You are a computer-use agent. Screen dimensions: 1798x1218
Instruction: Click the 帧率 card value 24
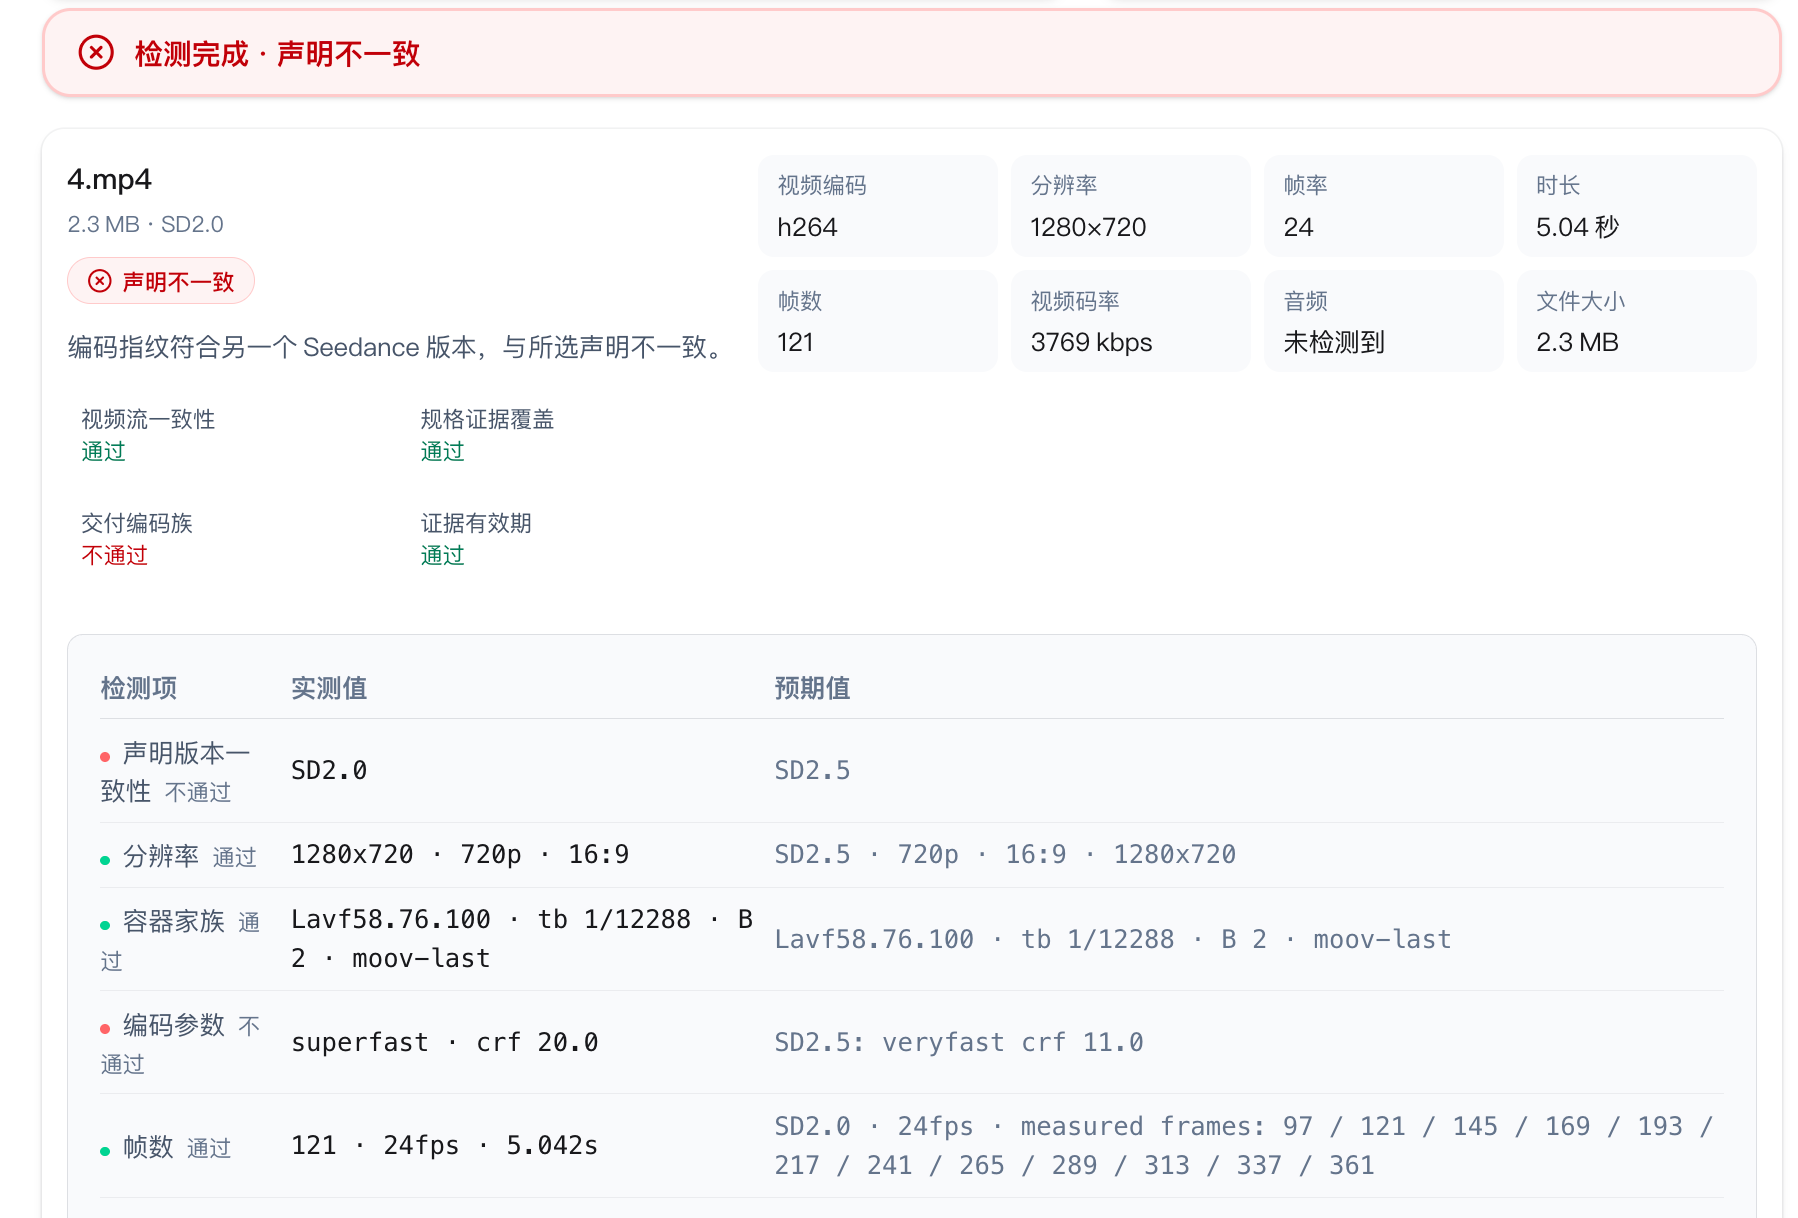click(x=1298, y=227)
